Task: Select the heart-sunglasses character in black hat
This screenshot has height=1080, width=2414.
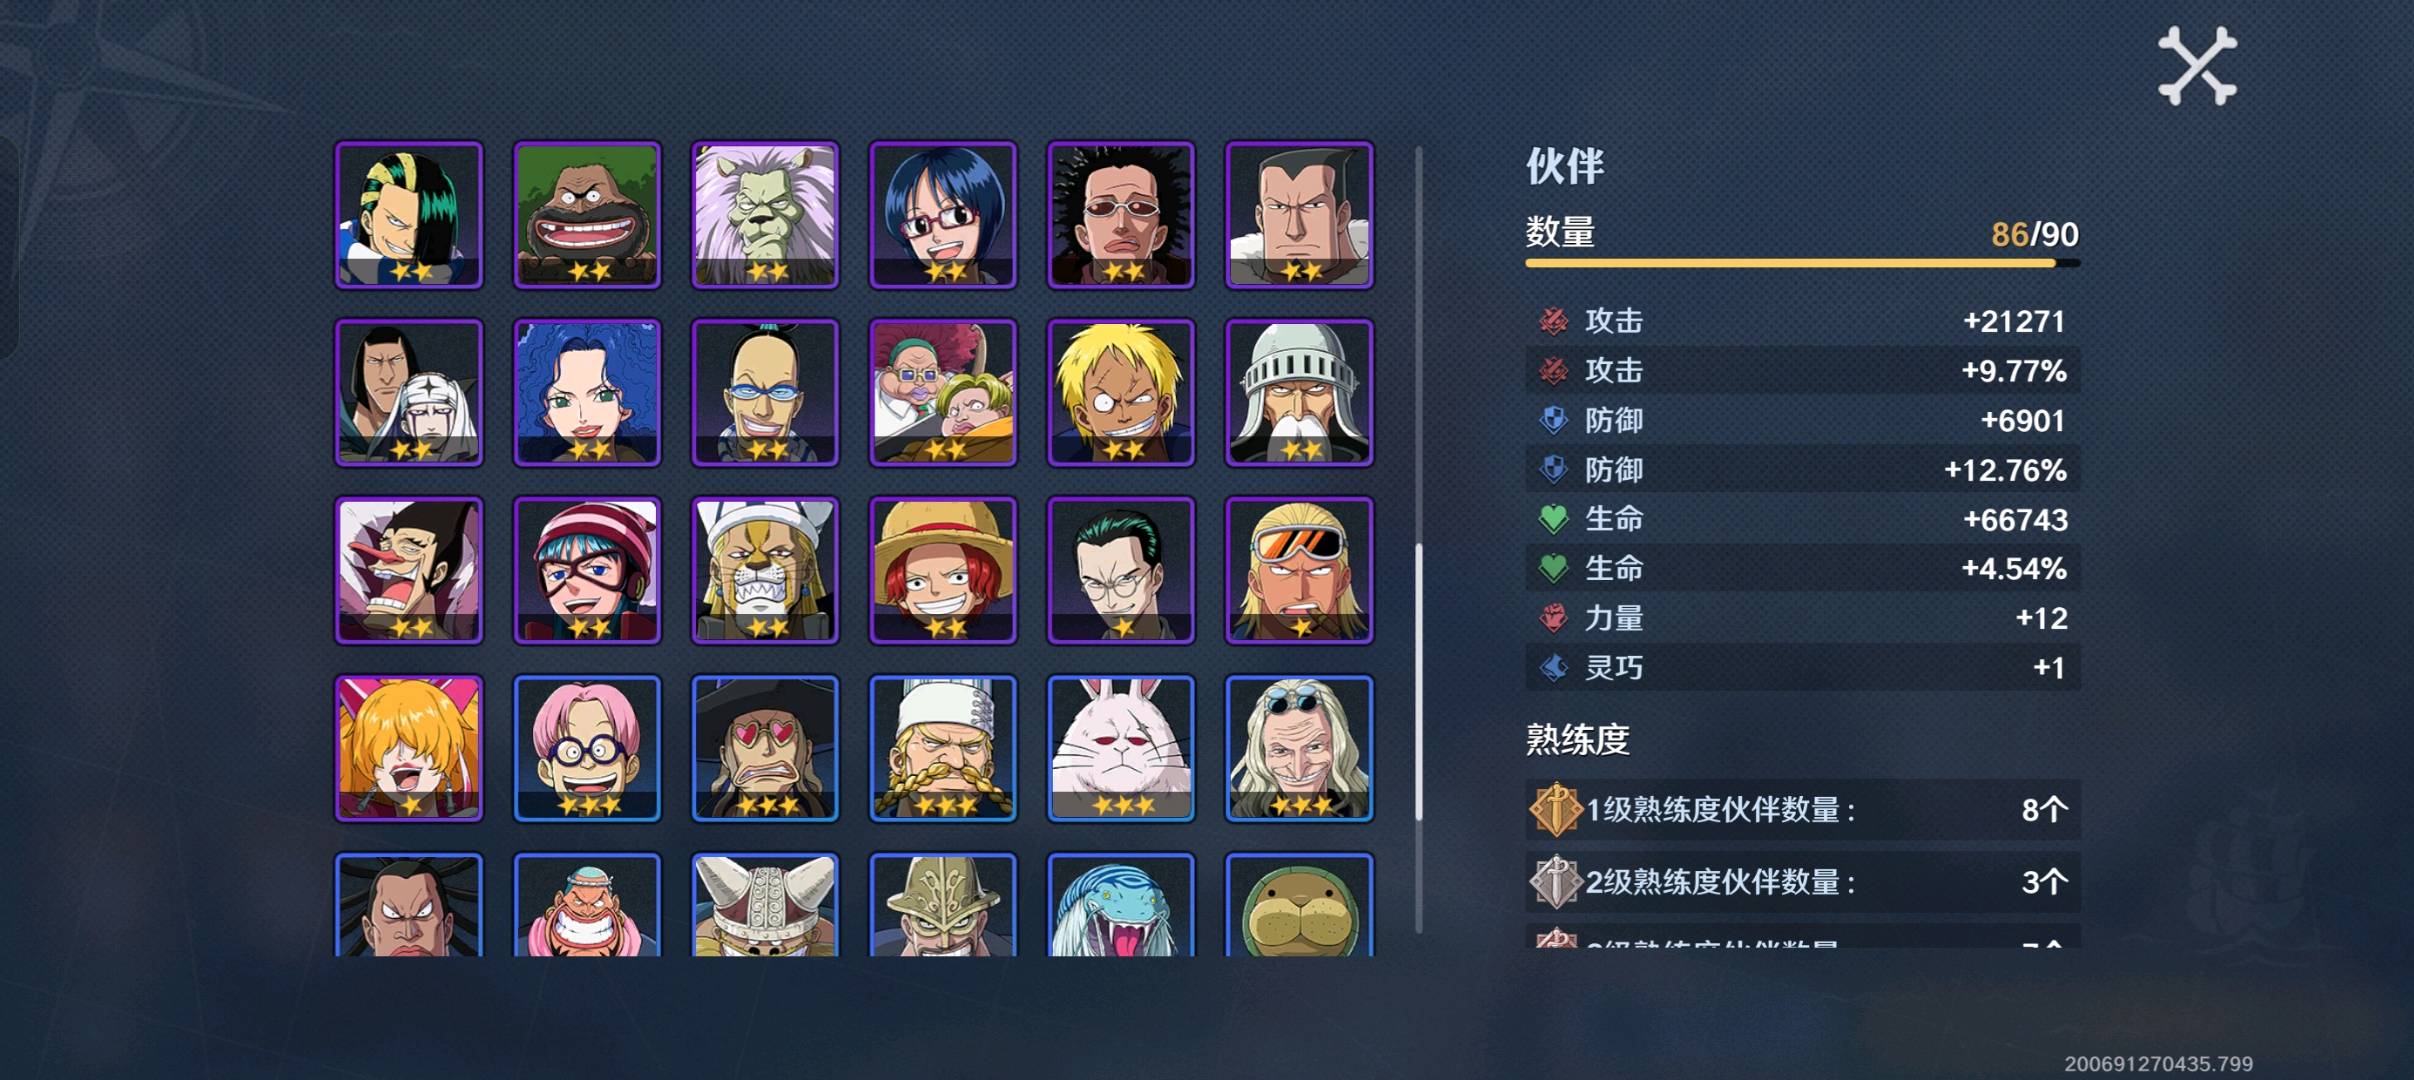Action: [x=765, y=749]
